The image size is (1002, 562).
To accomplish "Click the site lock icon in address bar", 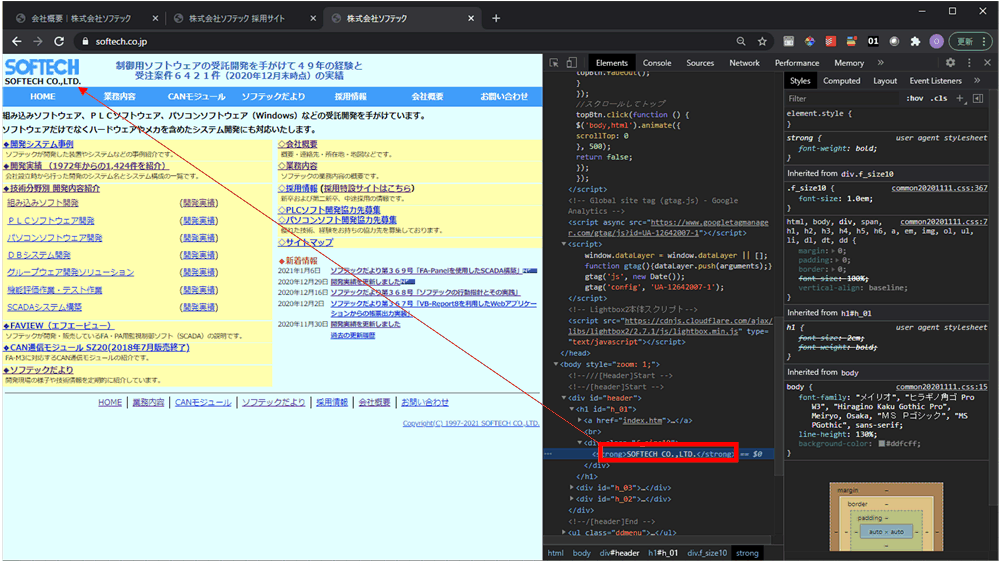I will tap(85, 42).
